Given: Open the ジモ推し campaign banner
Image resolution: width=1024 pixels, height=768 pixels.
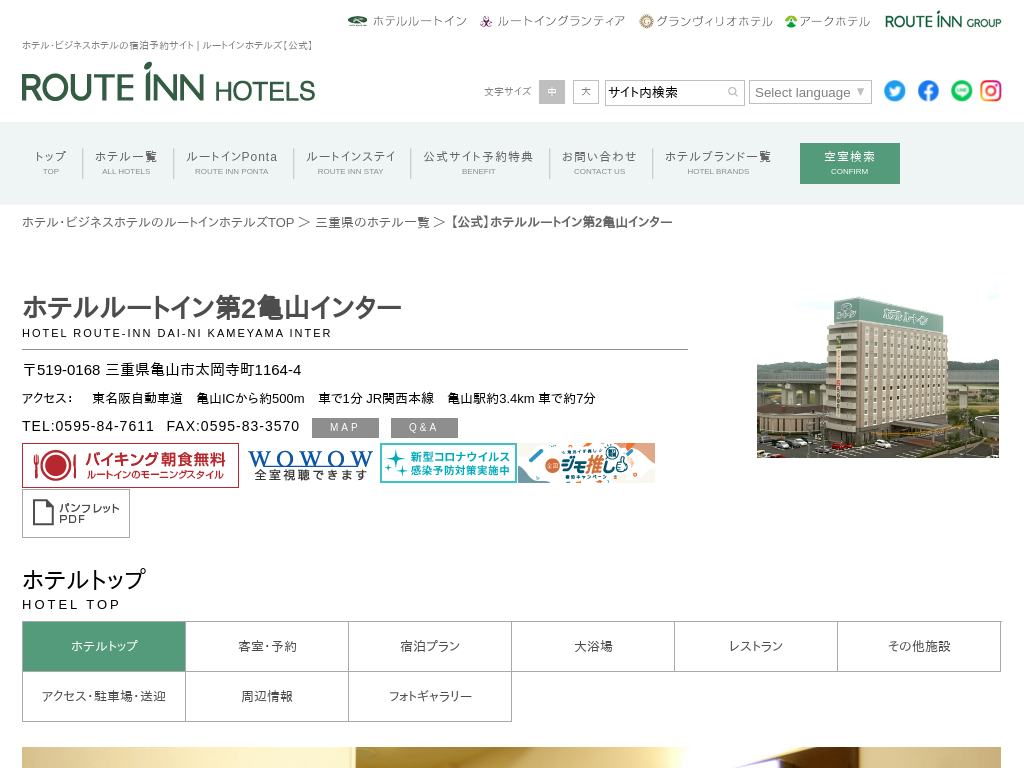Looking at the screenshot, I should click(586, 463).
